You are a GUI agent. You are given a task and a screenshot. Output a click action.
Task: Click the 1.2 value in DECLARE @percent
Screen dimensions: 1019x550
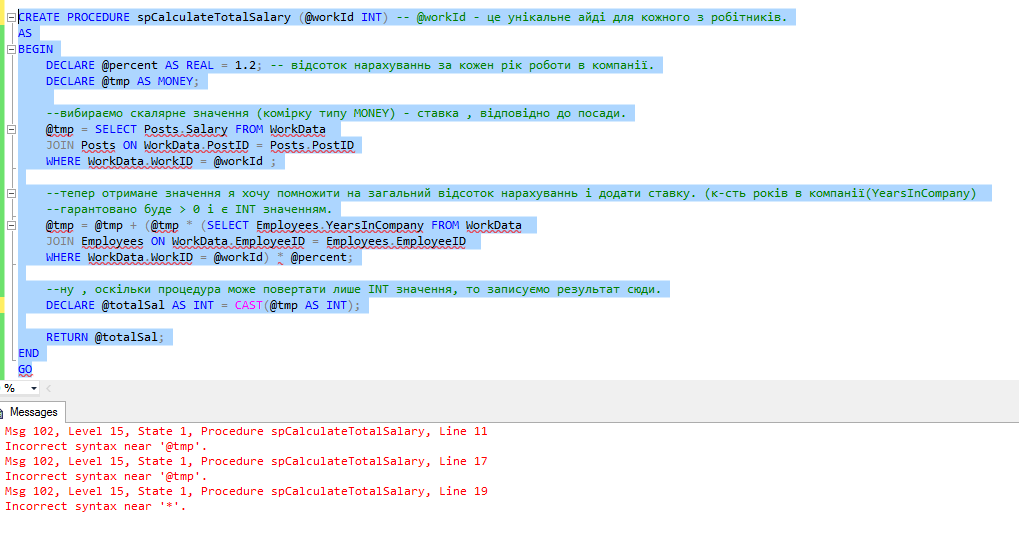(245, 65)
